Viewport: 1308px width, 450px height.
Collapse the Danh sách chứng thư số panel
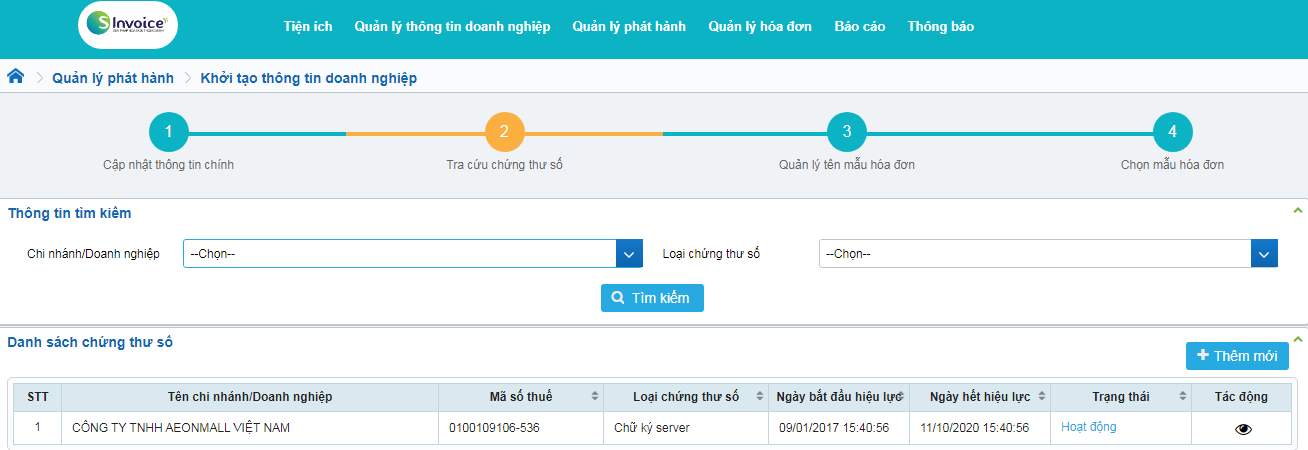click(x=1298, y=340)
